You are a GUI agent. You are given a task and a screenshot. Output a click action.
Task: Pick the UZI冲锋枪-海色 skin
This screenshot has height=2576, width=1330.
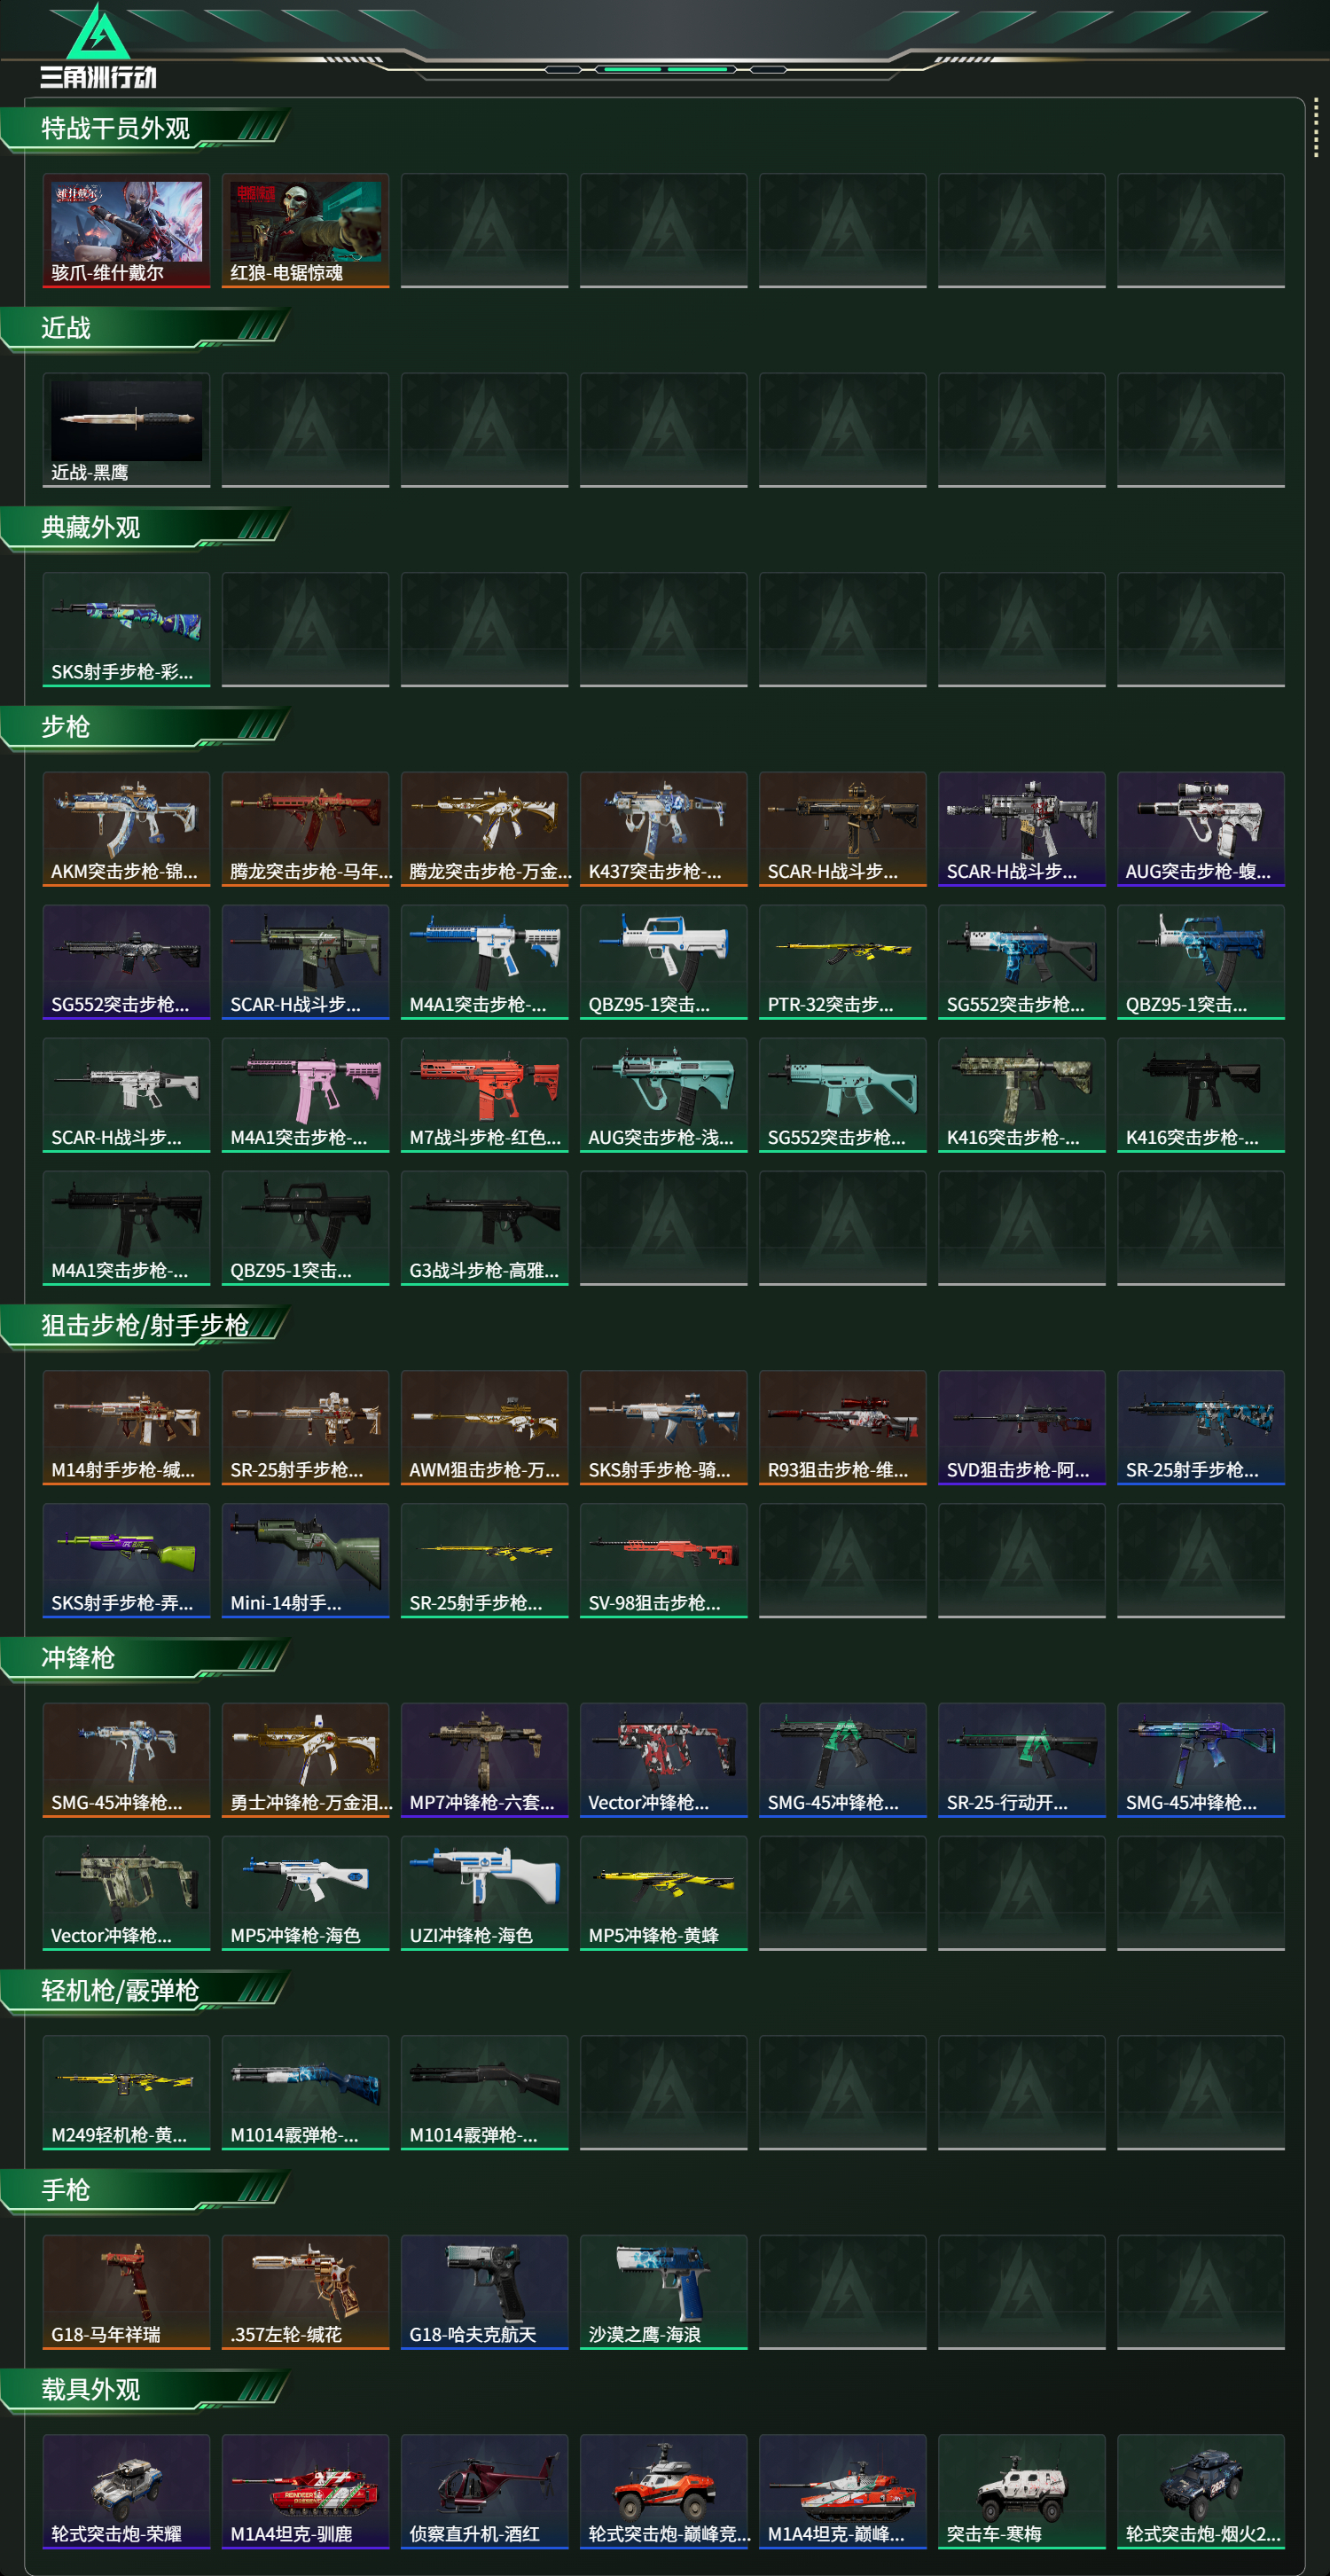pos(484,1893)
